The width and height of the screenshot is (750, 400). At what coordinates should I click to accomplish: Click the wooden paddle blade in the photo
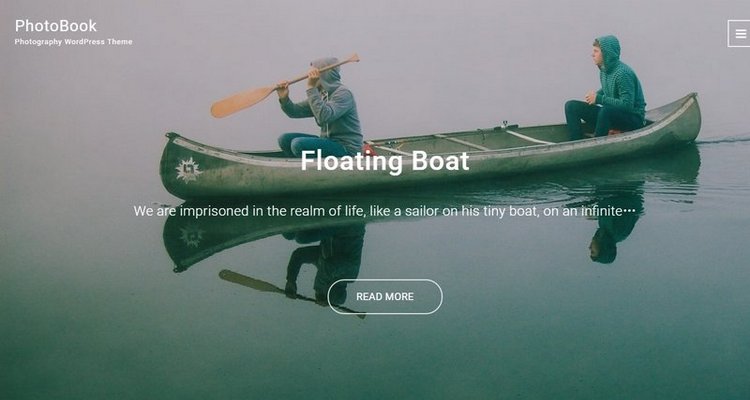[x=243, y=101]
